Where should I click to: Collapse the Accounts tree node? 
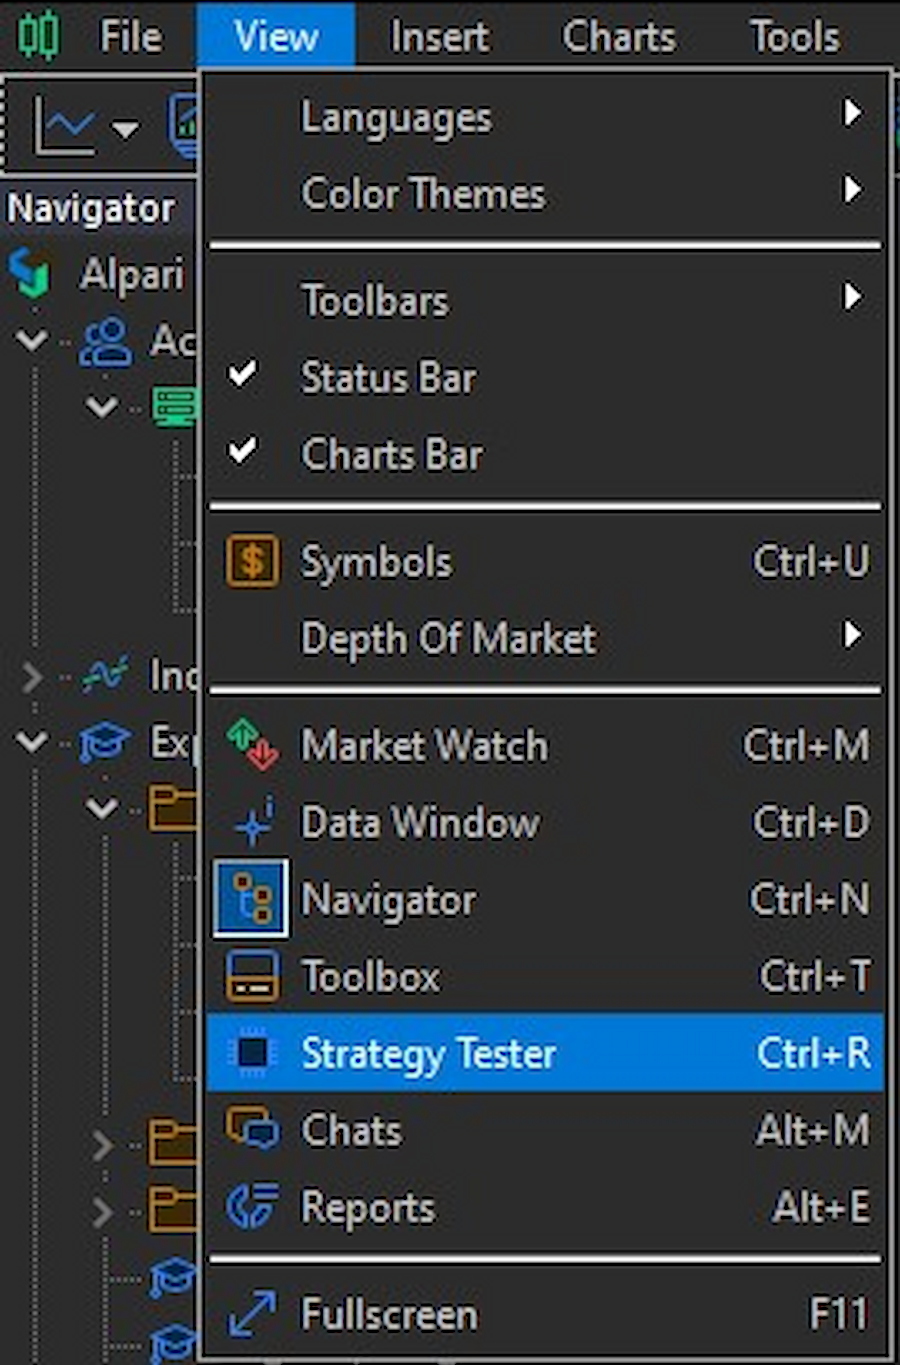[x=32, y=341]
